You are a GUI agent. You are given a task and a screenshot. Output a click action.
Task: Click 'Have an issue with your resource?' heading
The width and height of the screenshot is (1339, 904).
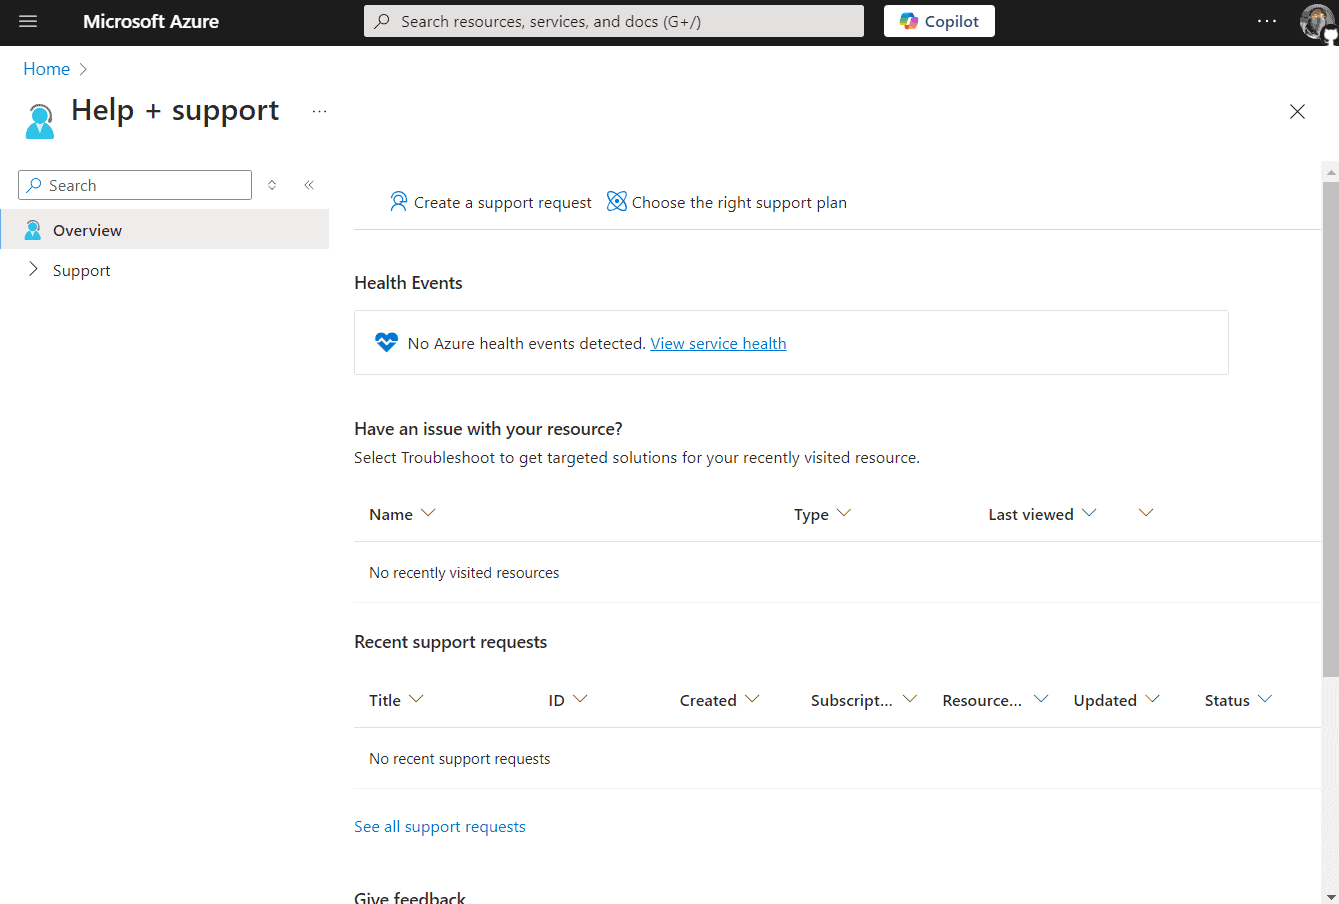(x=488, y=429)
